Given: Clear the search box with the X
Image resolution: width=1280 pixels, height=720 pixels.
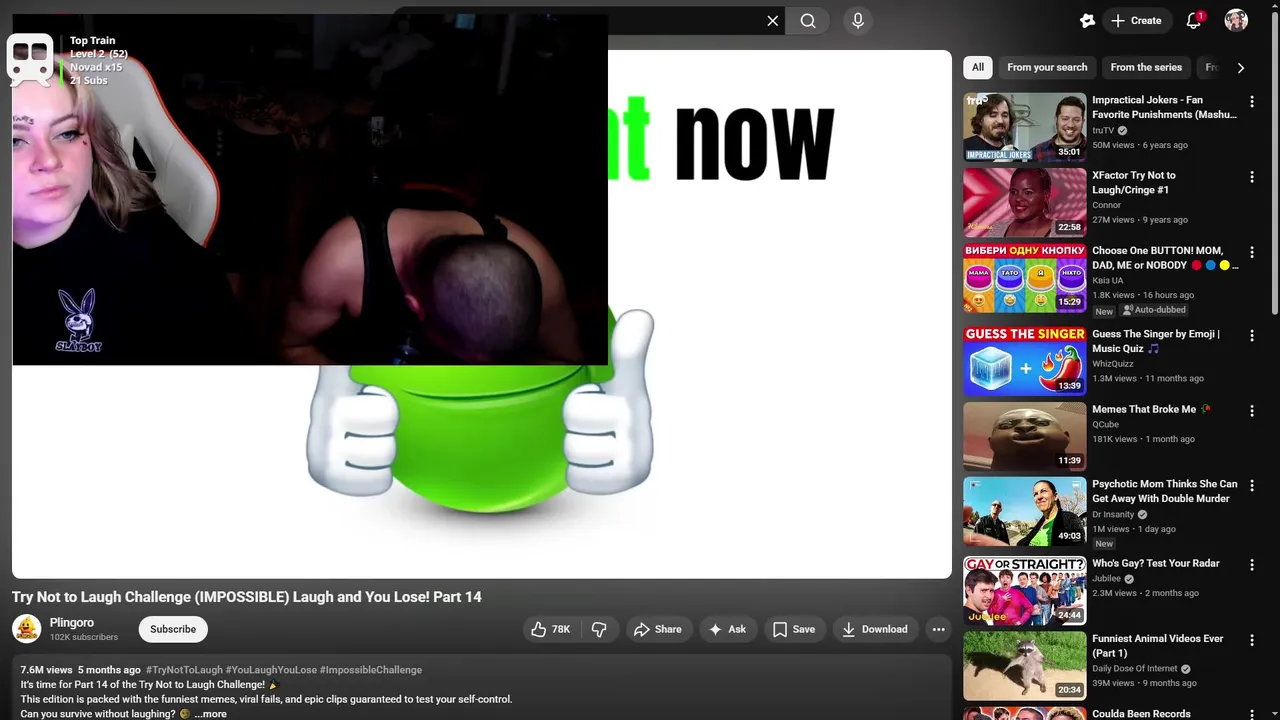Looking at the screenshot, I should point(772,21).
